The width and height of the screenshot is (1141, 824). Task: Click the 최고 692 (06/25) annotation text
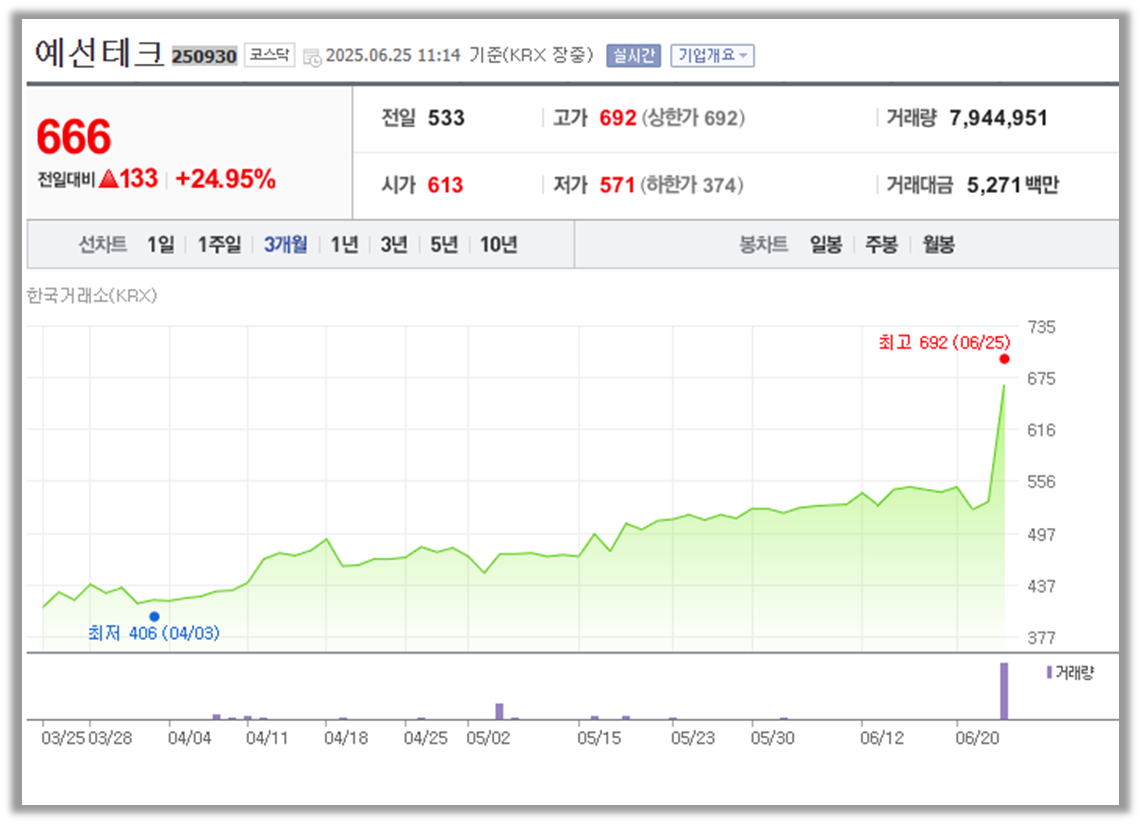[944, 342]
